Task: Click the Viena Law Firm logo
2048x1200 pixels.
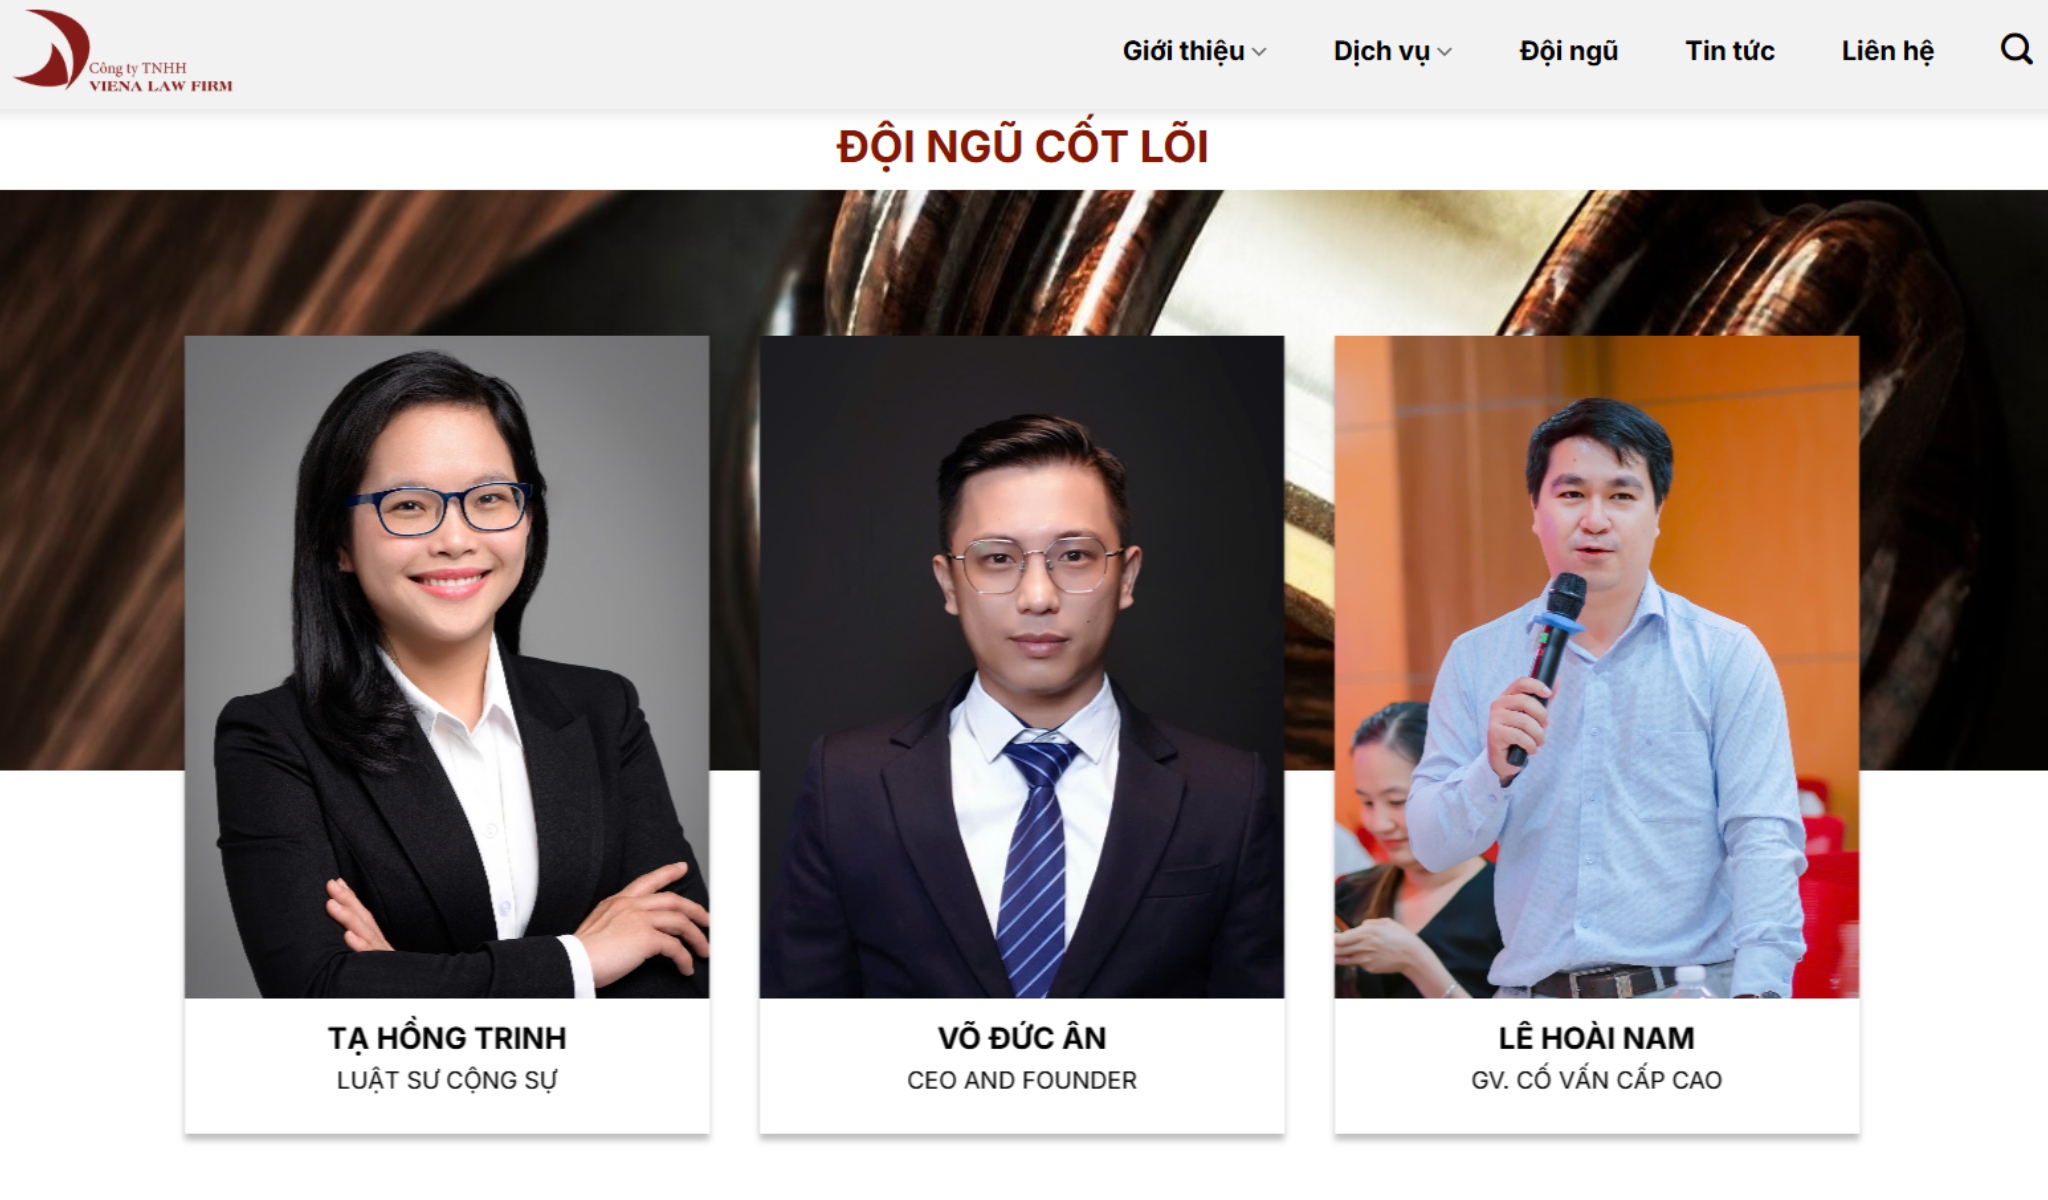Action: pyautogui.click(x=122, y=52)
